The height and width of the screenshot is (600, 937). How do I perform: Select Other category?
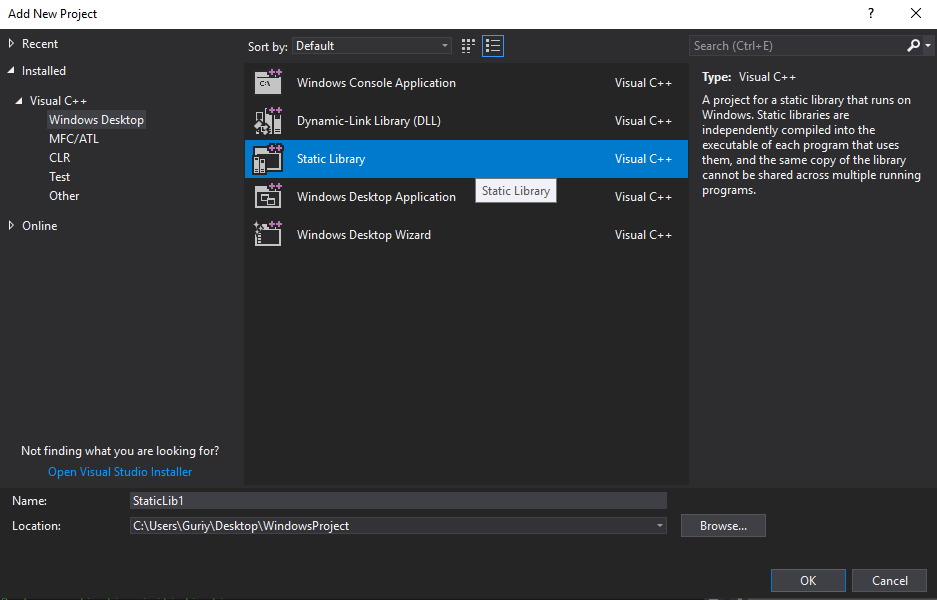pos(64,196)
